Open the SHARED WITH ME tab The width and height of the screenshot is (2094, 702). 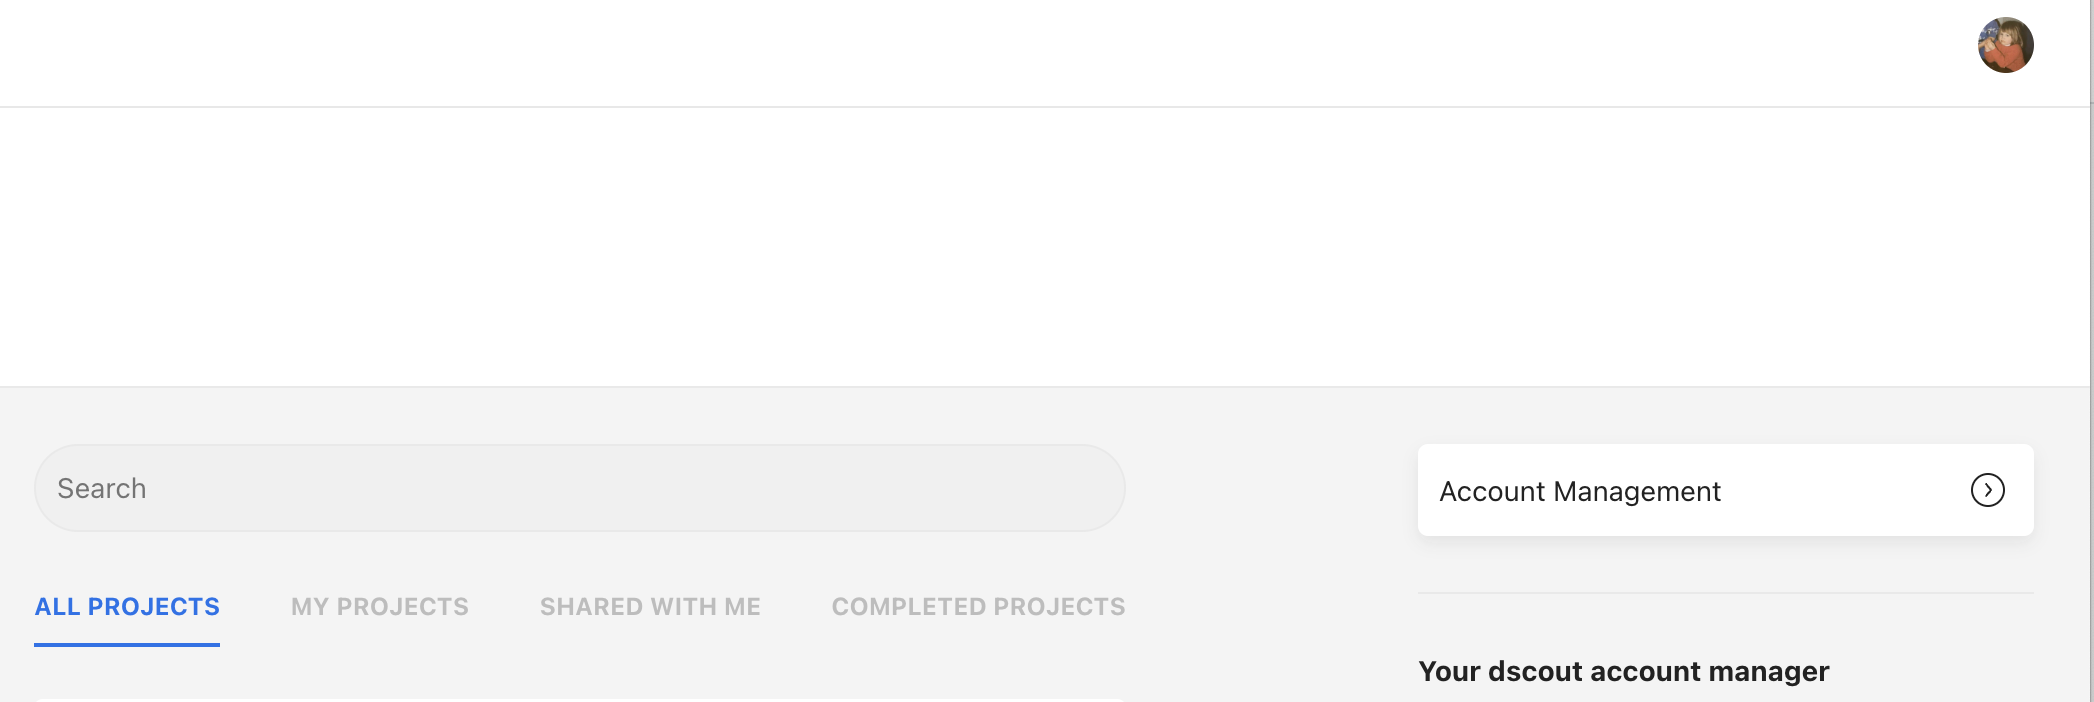[x=650, y=607]
